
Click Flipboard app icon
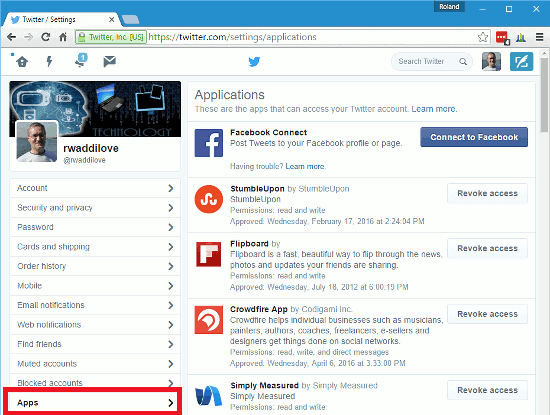[x=209, y=254]
